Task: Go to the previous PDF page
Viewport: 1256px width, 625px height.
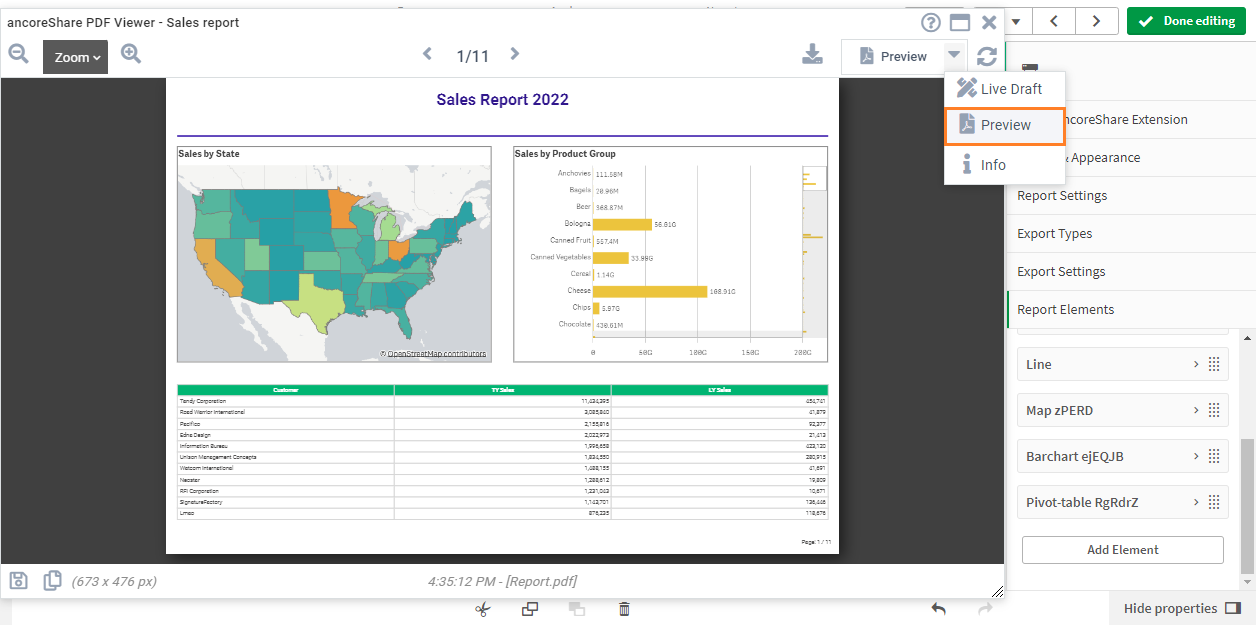Action: coord(427,55)
